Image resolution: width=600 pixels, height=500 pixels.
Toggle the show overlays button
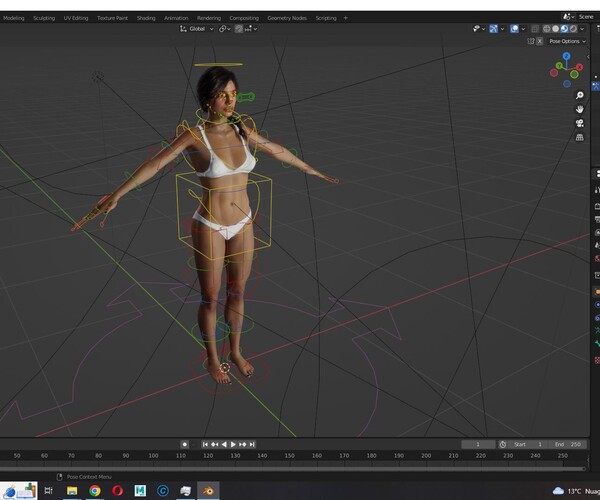coord(514,29)
